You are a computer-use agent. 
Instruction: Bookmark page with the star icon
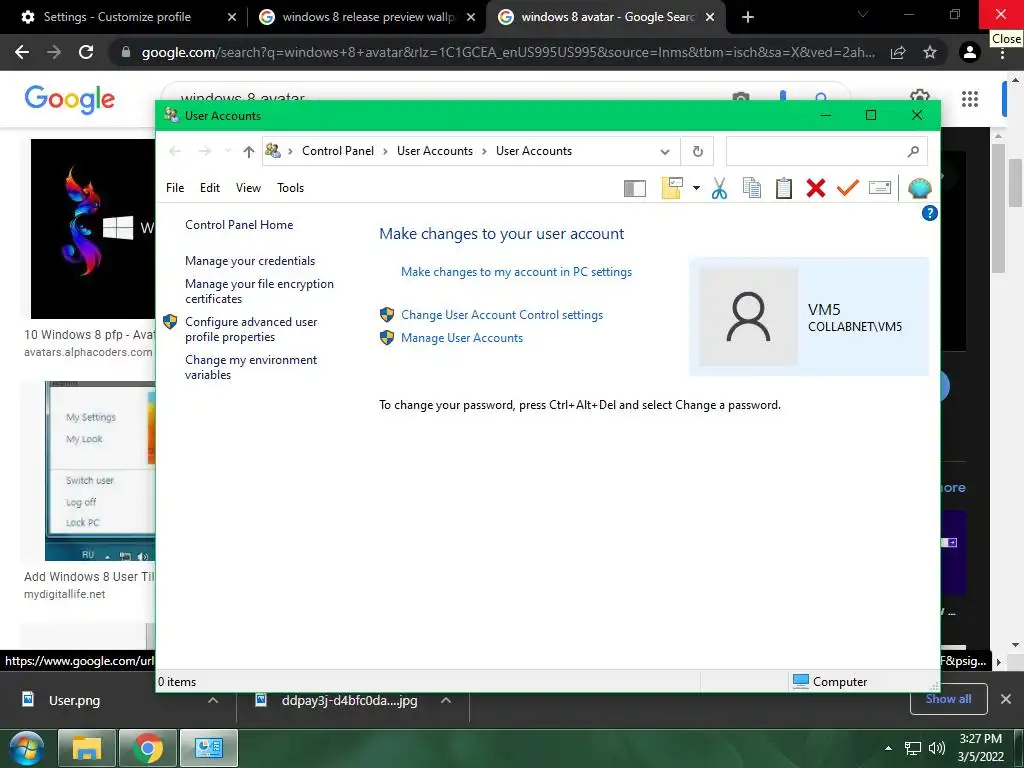[930, 52]
